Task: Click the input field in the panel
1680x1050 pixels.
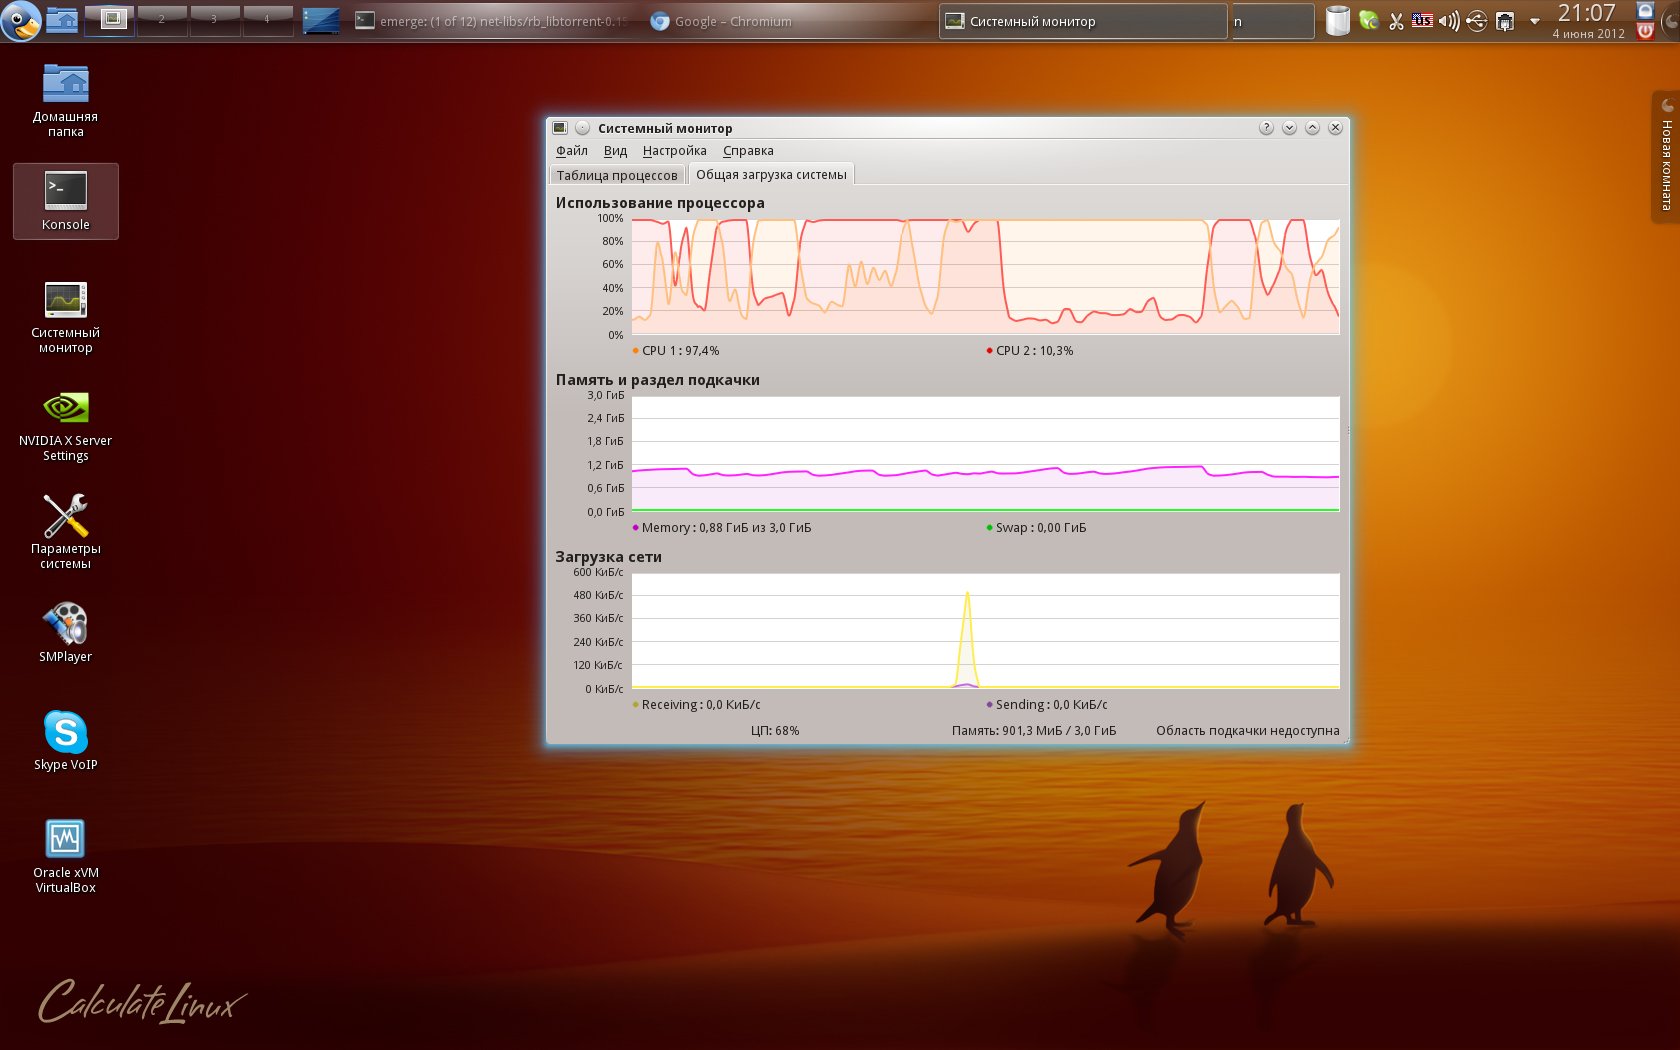Action: point(1272,21)
